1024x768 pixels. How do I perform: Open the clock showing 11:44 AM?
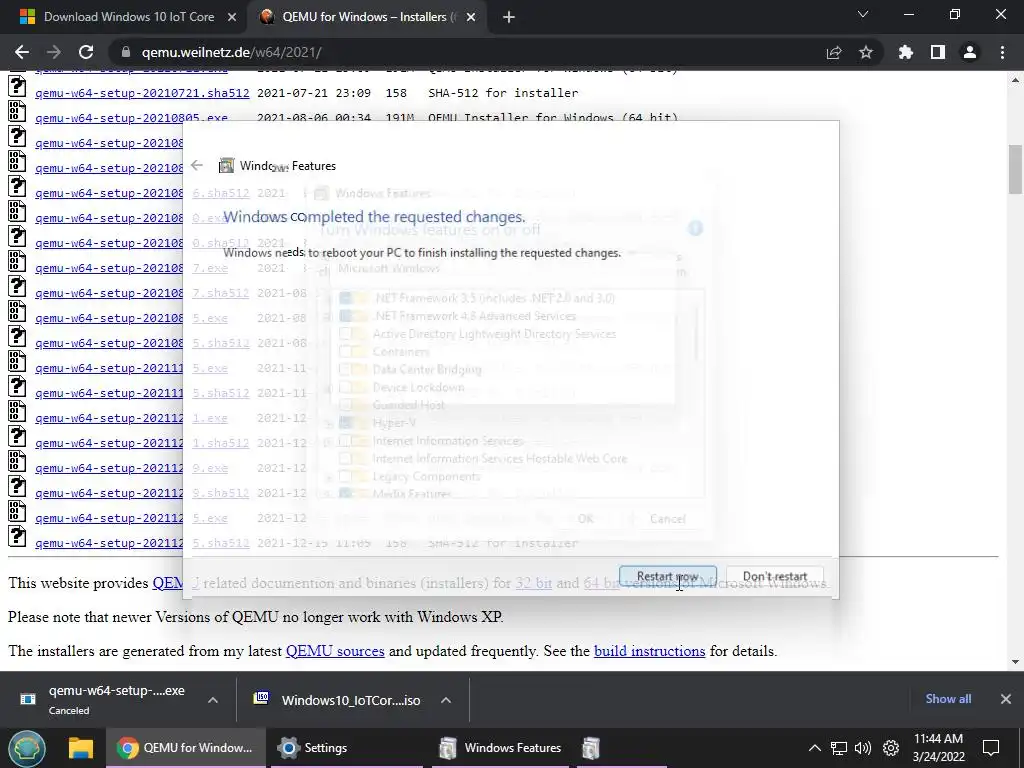[x=938, y=748]
